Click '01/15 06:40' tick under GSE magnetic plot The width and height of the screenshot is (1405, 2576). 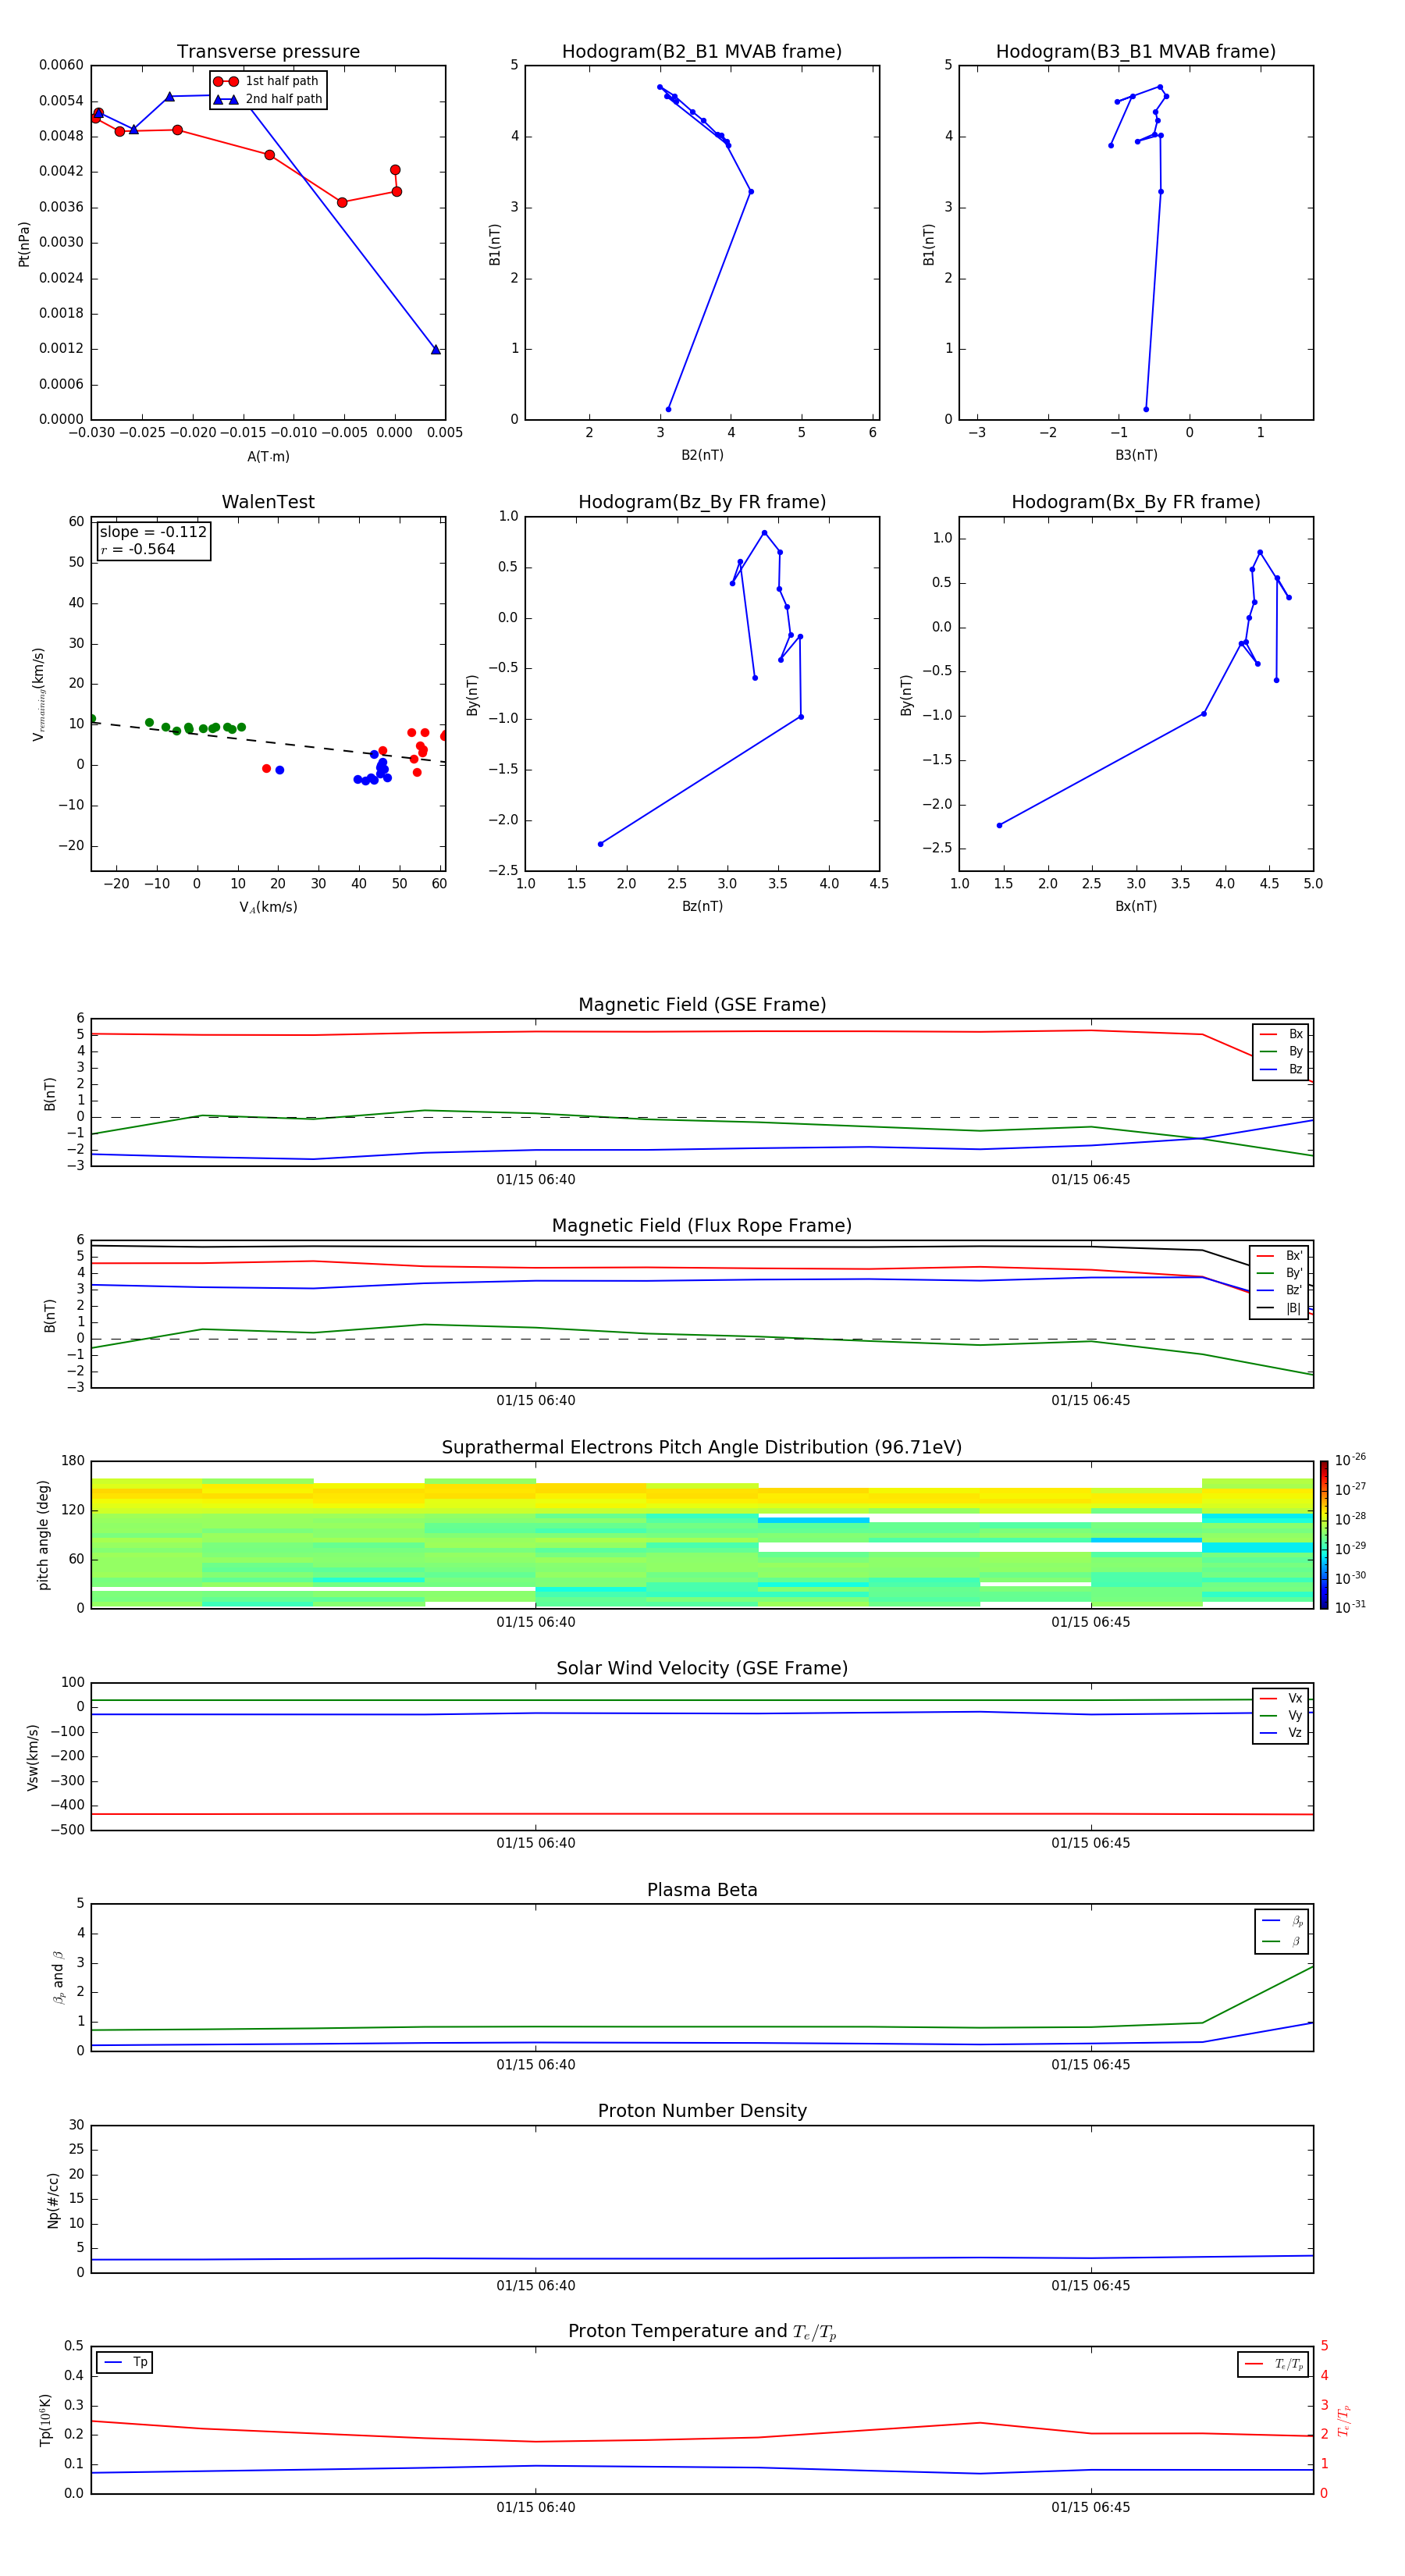(536, 1180)
